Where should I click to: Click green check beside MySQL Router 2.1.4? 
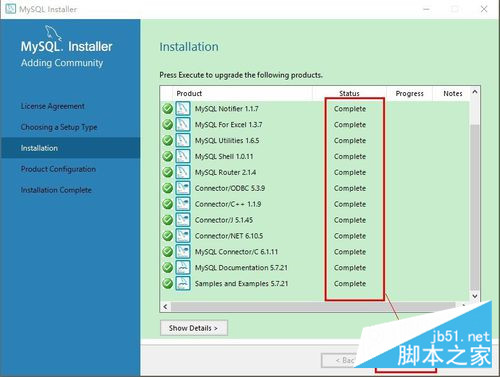(x=167, y=172)
